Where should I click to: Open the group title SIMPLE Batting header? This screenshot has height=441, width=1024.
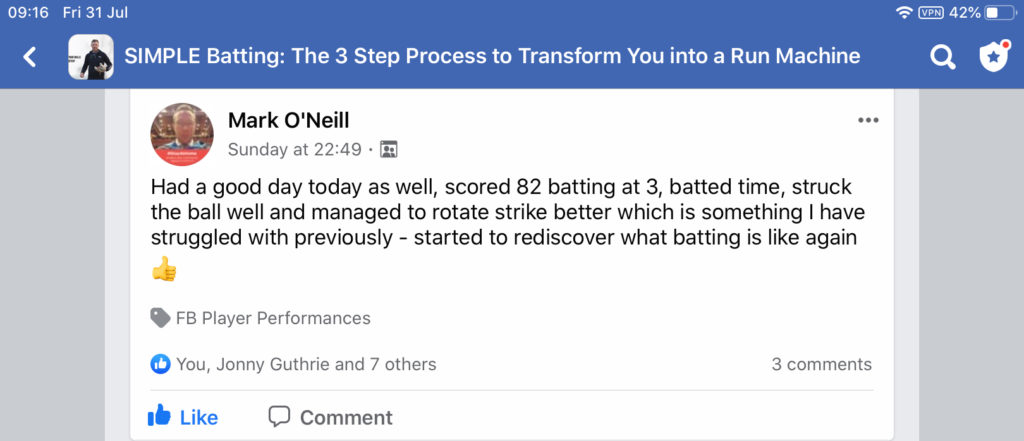[492, 56]
